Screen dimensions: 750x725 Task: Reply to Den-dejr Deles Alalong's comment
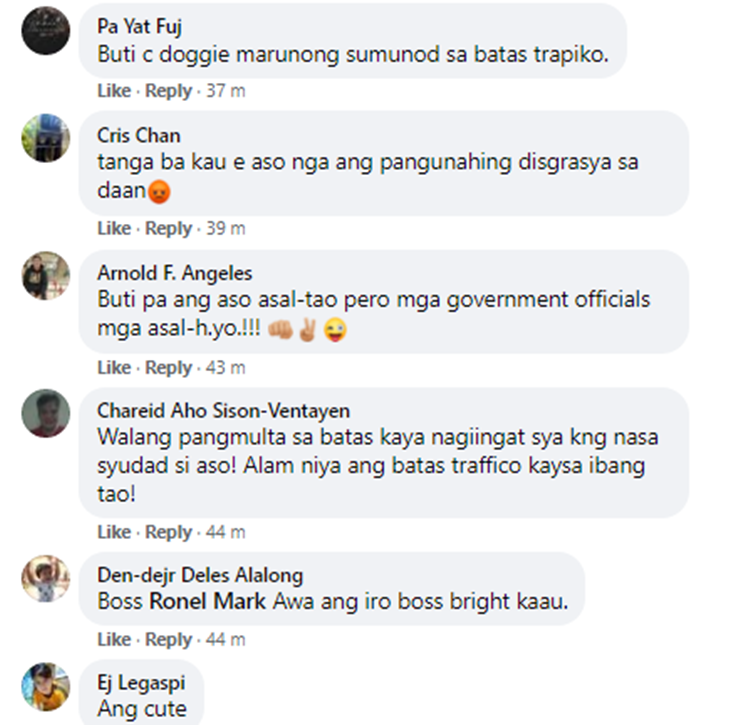(168, 639)
